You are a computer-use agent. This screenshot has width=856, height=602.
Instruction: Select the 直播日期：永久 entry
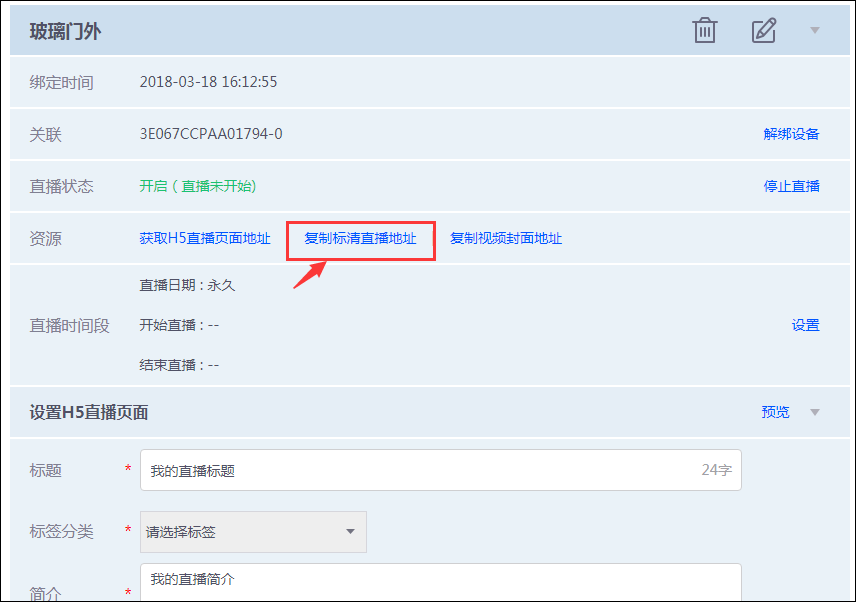click(189, 285)
